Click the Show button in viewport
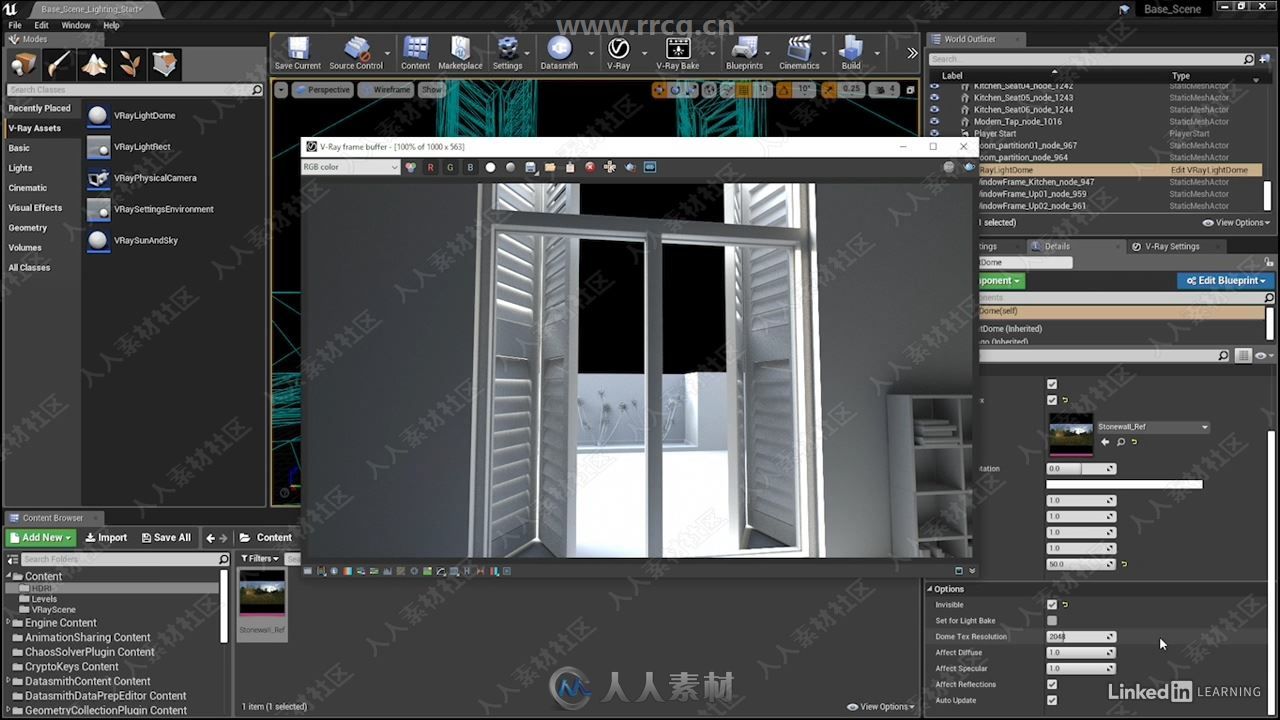 (431, 90)
